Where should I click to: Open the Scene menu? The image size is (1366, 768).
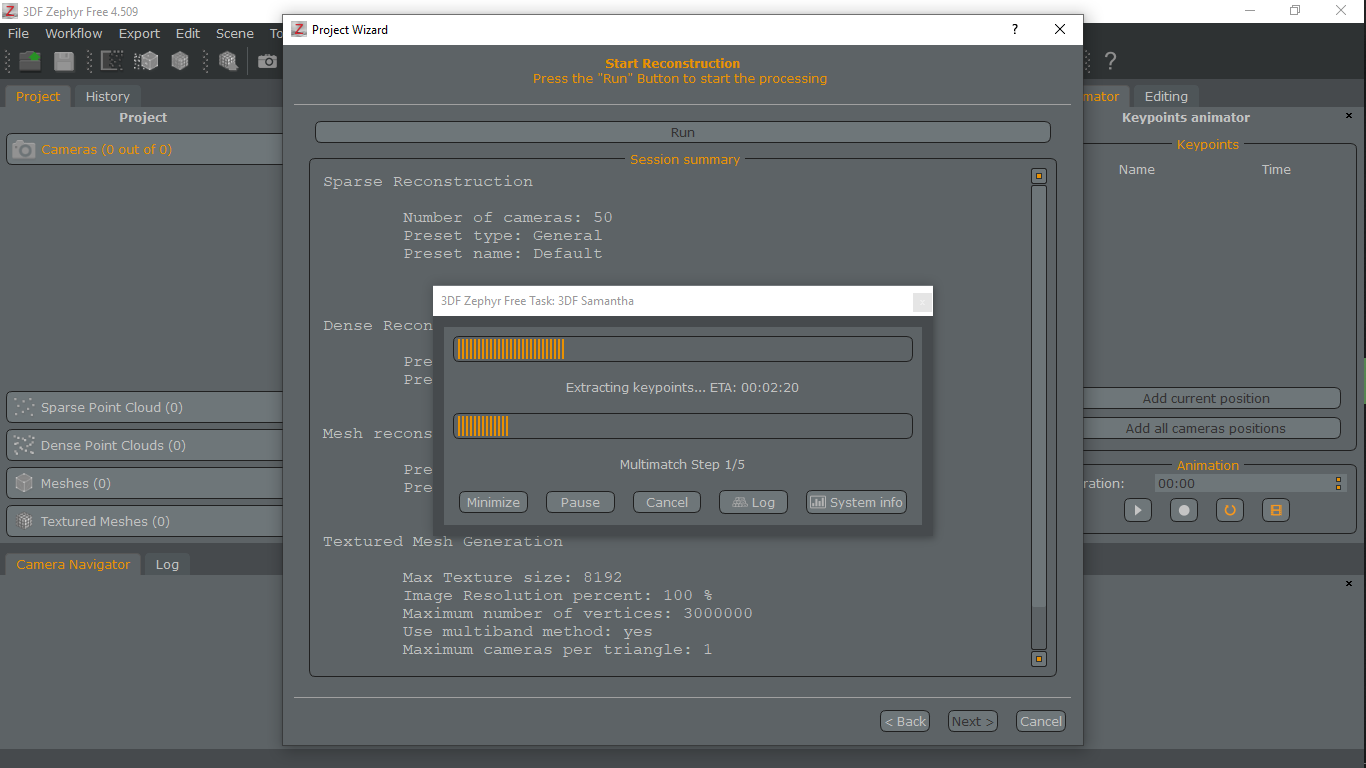point(235,33)
